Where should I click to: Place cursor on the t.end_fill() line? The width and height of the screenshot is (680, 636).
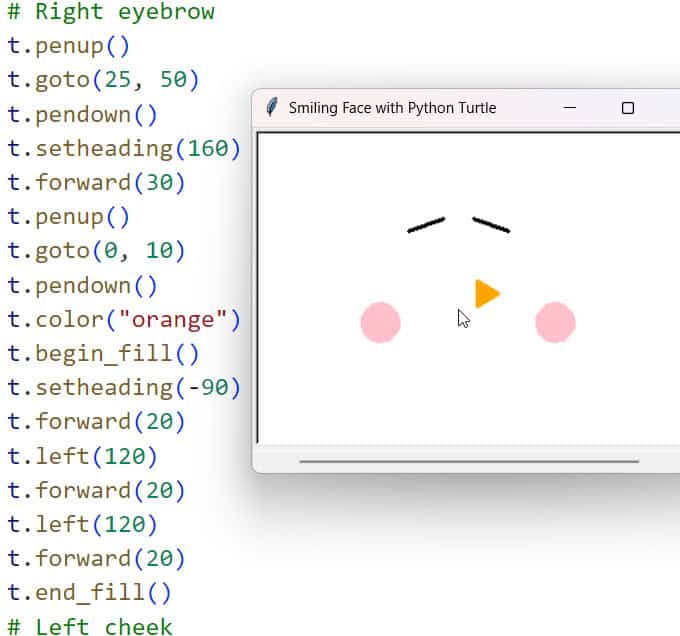pyautogui.click(x=89, y=593)
